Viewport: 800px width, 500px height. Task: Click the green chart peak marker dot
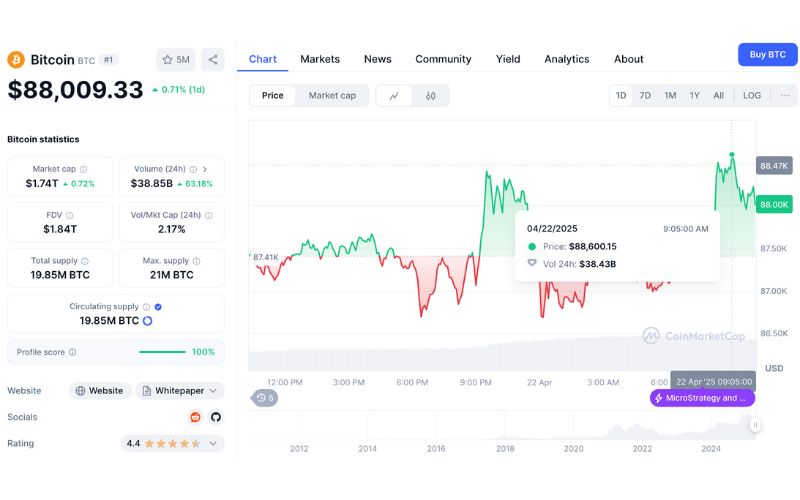(732, 154)
